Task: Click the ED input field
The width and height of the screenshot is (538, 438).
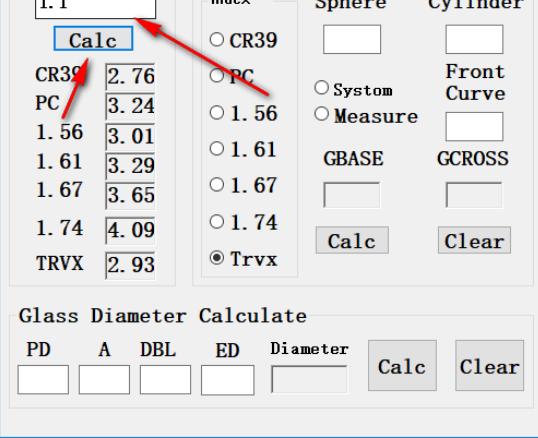Action: (227, 380)
